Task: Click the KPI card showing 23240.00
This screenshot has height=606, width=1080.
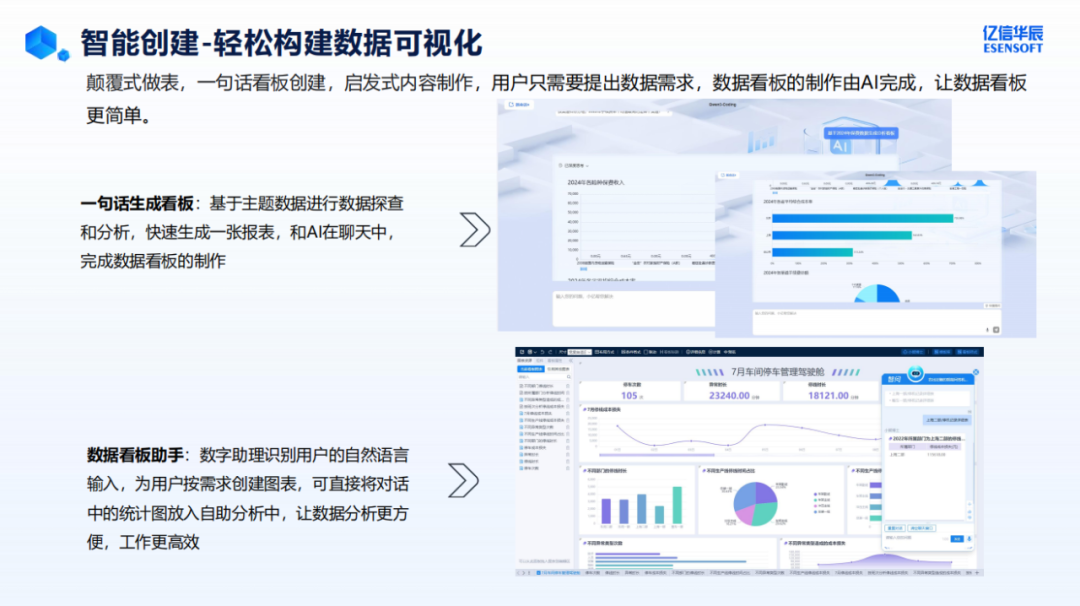Action: point(731,390)
